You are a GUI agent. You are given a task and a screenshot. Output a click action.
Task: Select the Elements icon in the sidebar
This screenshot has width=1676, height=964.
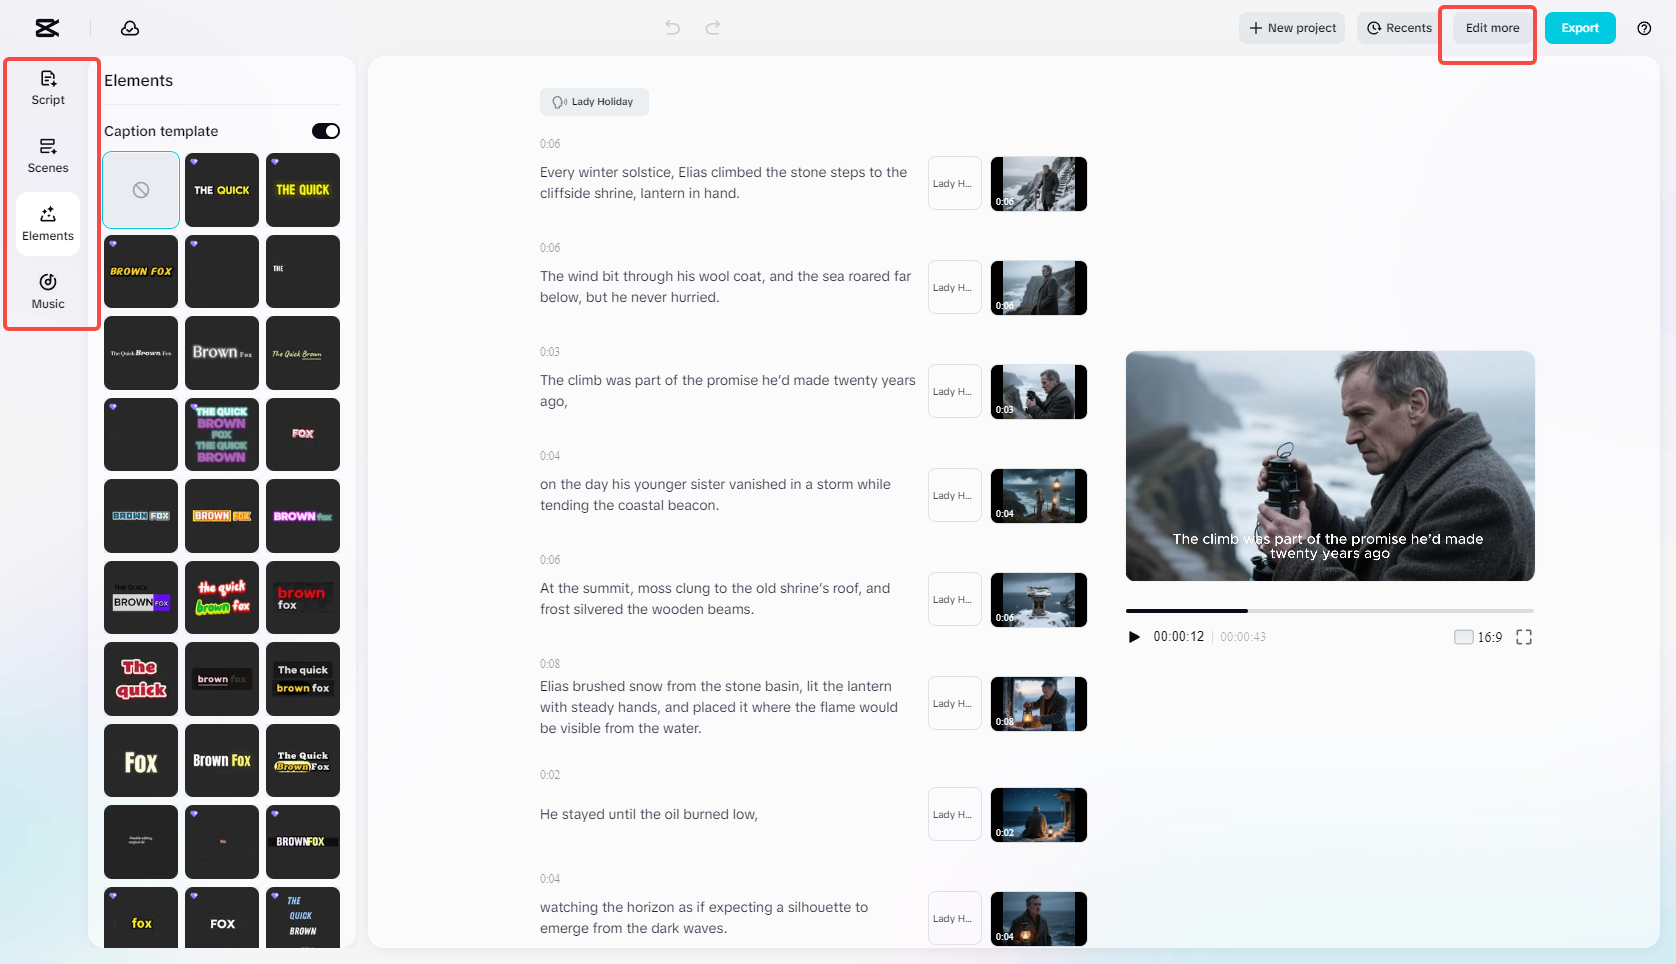coord(47,223)
